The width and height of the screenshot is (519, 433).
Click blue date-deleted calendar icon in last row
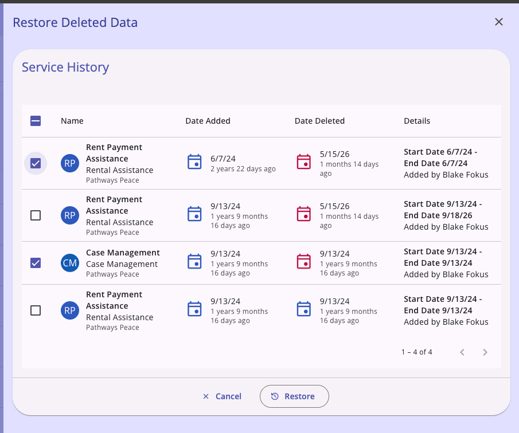coord(304,309)
